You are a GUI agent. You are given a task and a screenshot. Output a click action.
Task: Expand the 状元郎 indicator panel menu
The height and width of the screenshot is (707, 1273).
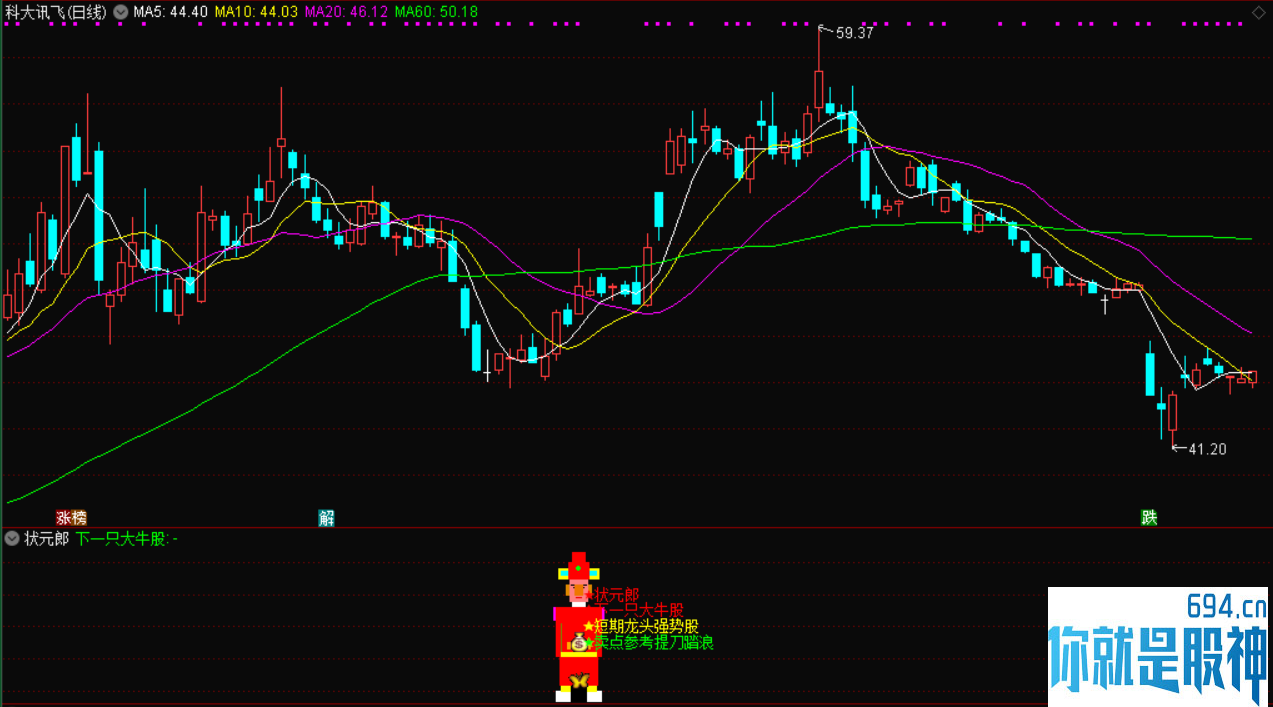[13, 538]
